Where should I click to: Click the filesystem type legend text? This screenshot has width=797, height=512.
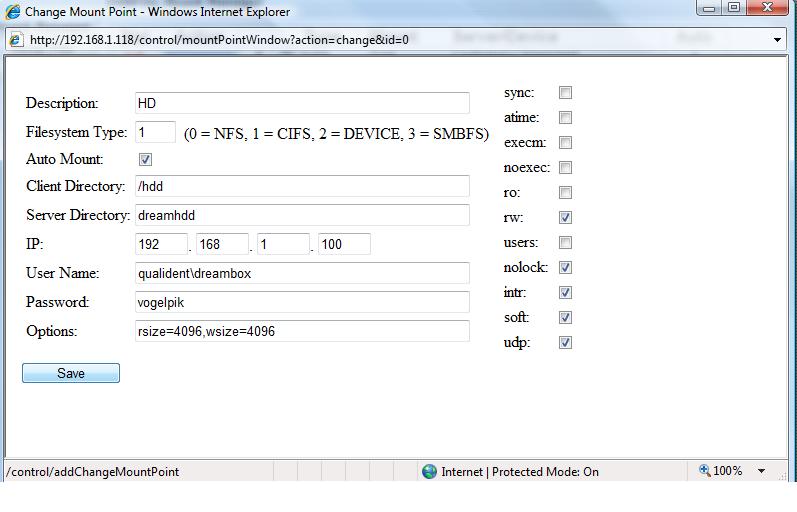pyautogui.click(x=336, y=134)
